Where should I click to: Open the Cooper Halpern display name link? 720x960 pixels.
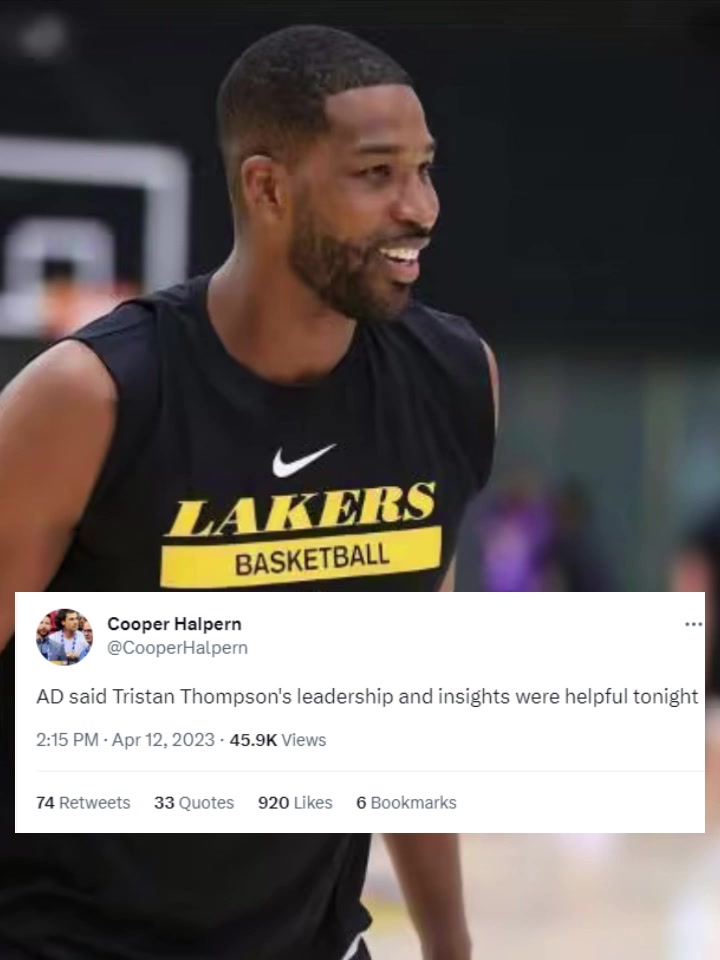click(x=174, y=624)
